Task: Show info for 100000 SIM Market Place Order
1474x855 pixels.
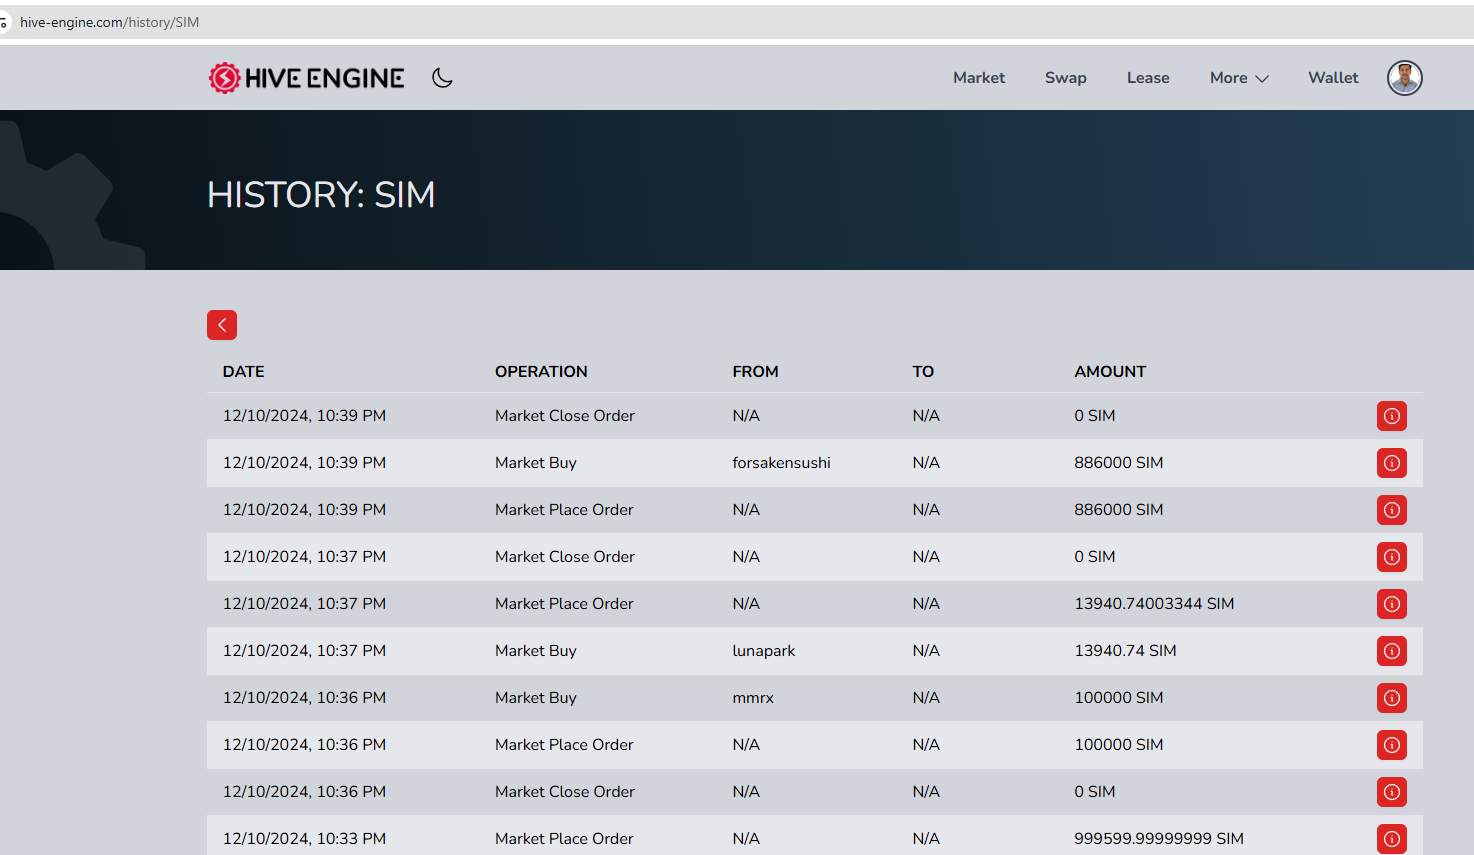Action: (x=1392, y=745)
